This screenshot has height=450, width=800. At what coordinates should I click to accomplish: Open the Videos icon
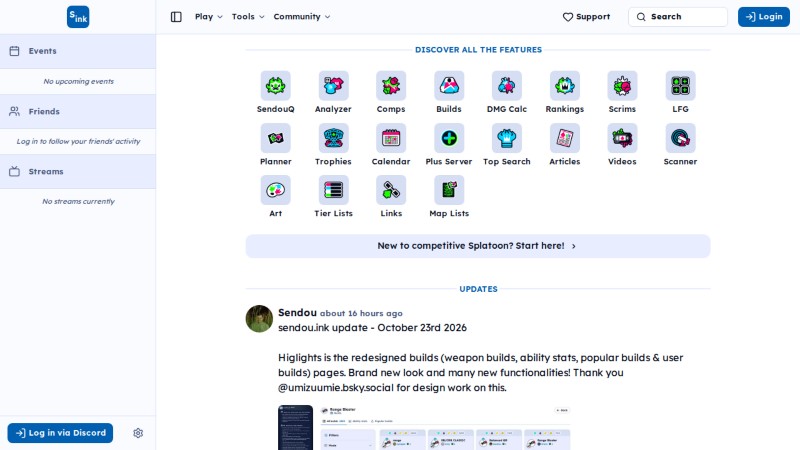622,138
